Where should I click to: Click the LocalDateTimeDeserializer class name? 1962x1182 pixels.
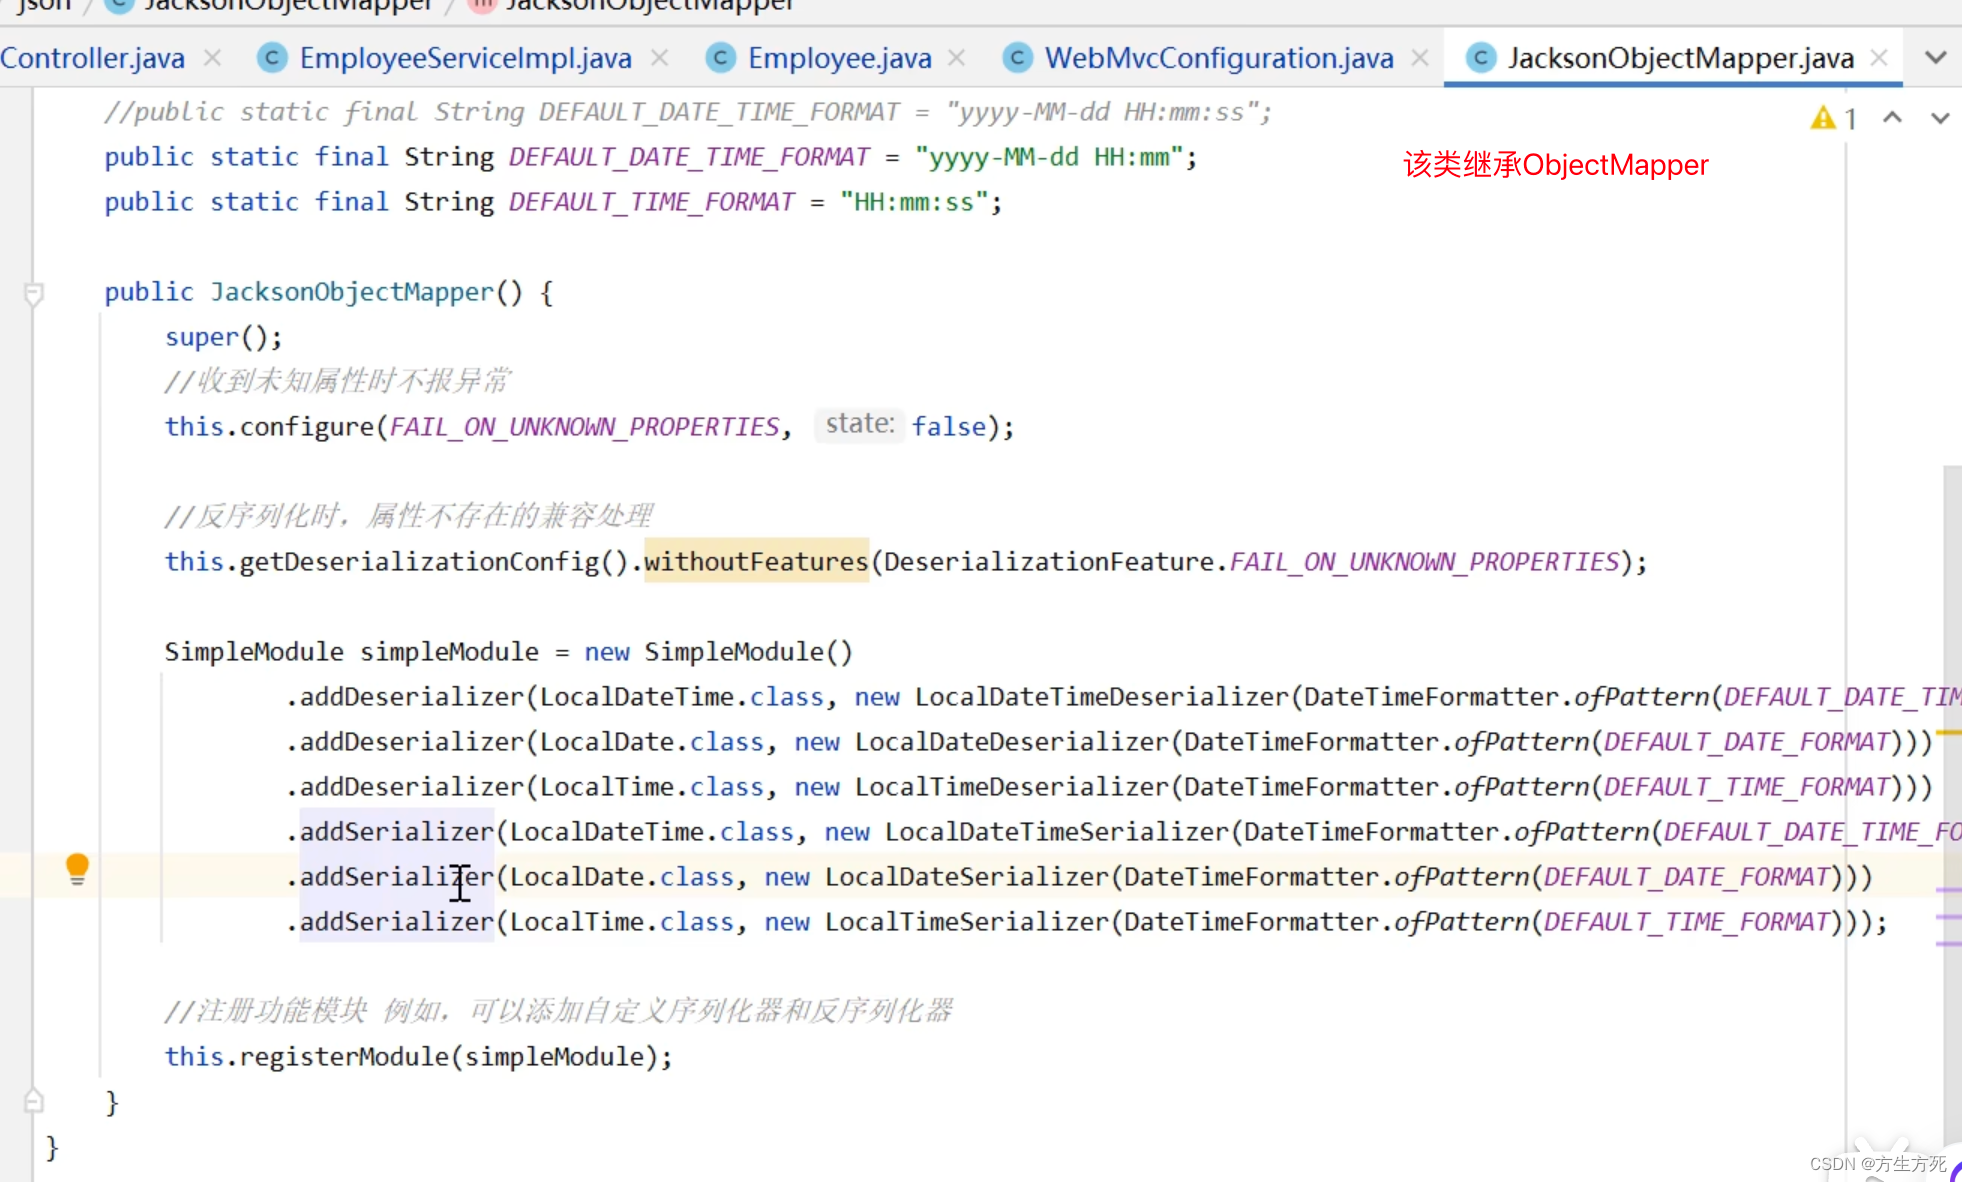coord(1102,697)
